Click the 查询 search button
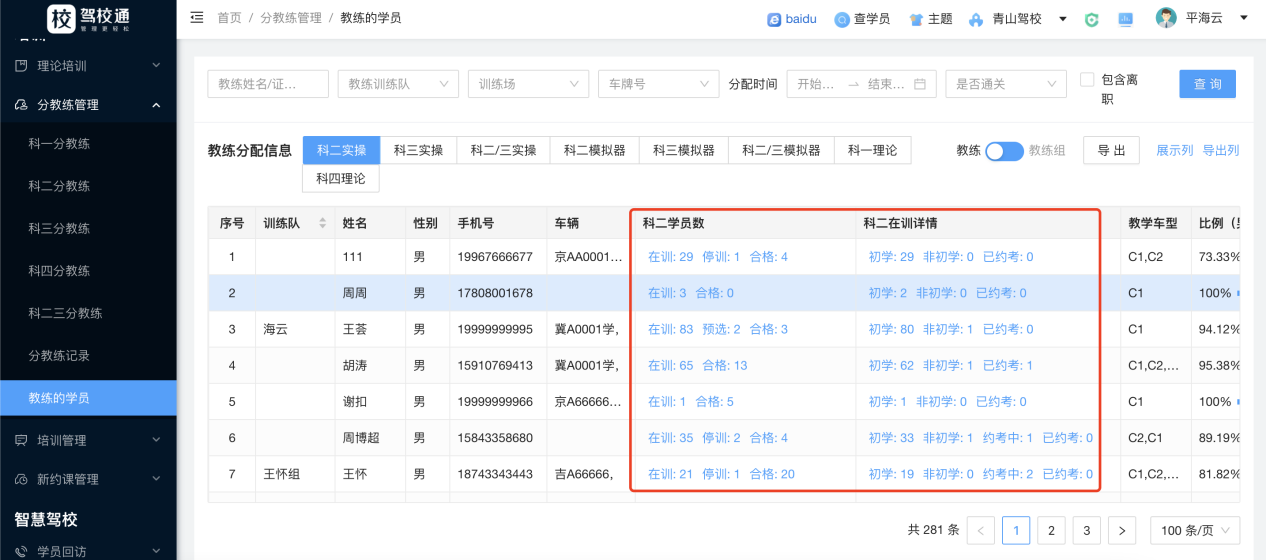 tap(1207, 84)
